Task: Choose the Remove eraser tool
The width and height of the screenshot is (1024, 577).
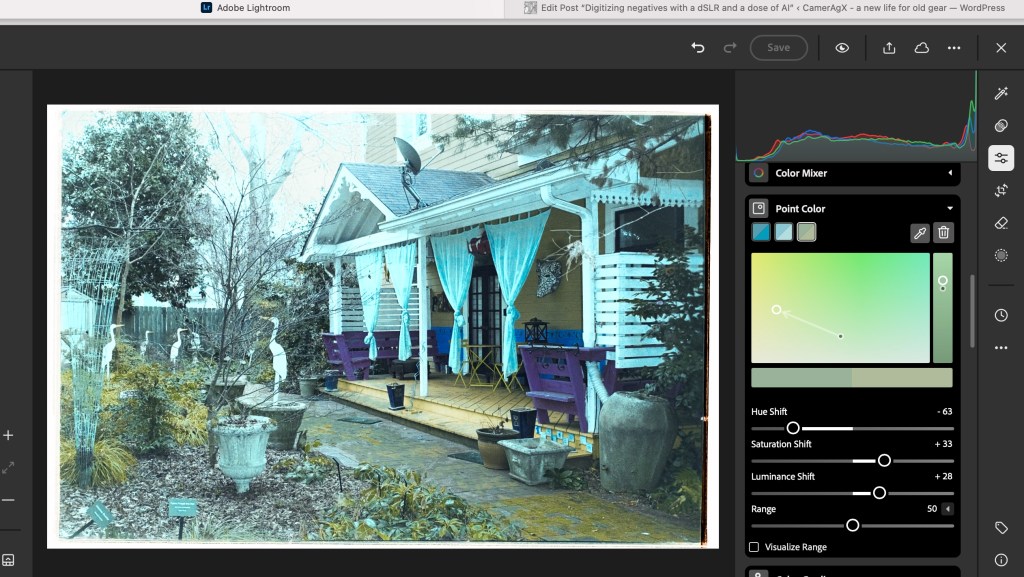Action: (x=1001, y=223)
